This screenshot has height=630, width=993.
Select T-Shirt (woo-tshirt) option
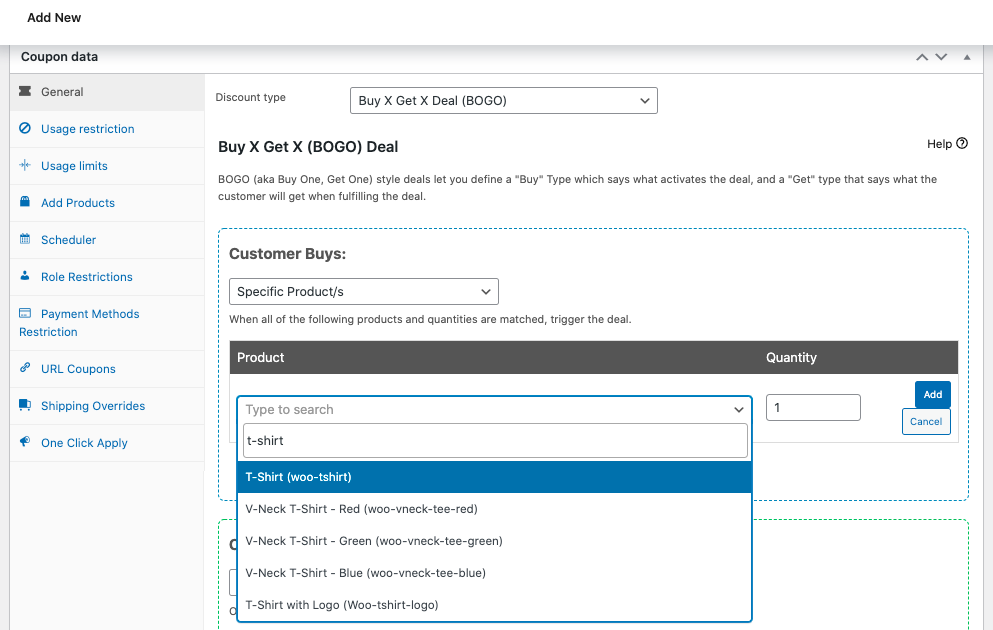[x=494, y=477]
